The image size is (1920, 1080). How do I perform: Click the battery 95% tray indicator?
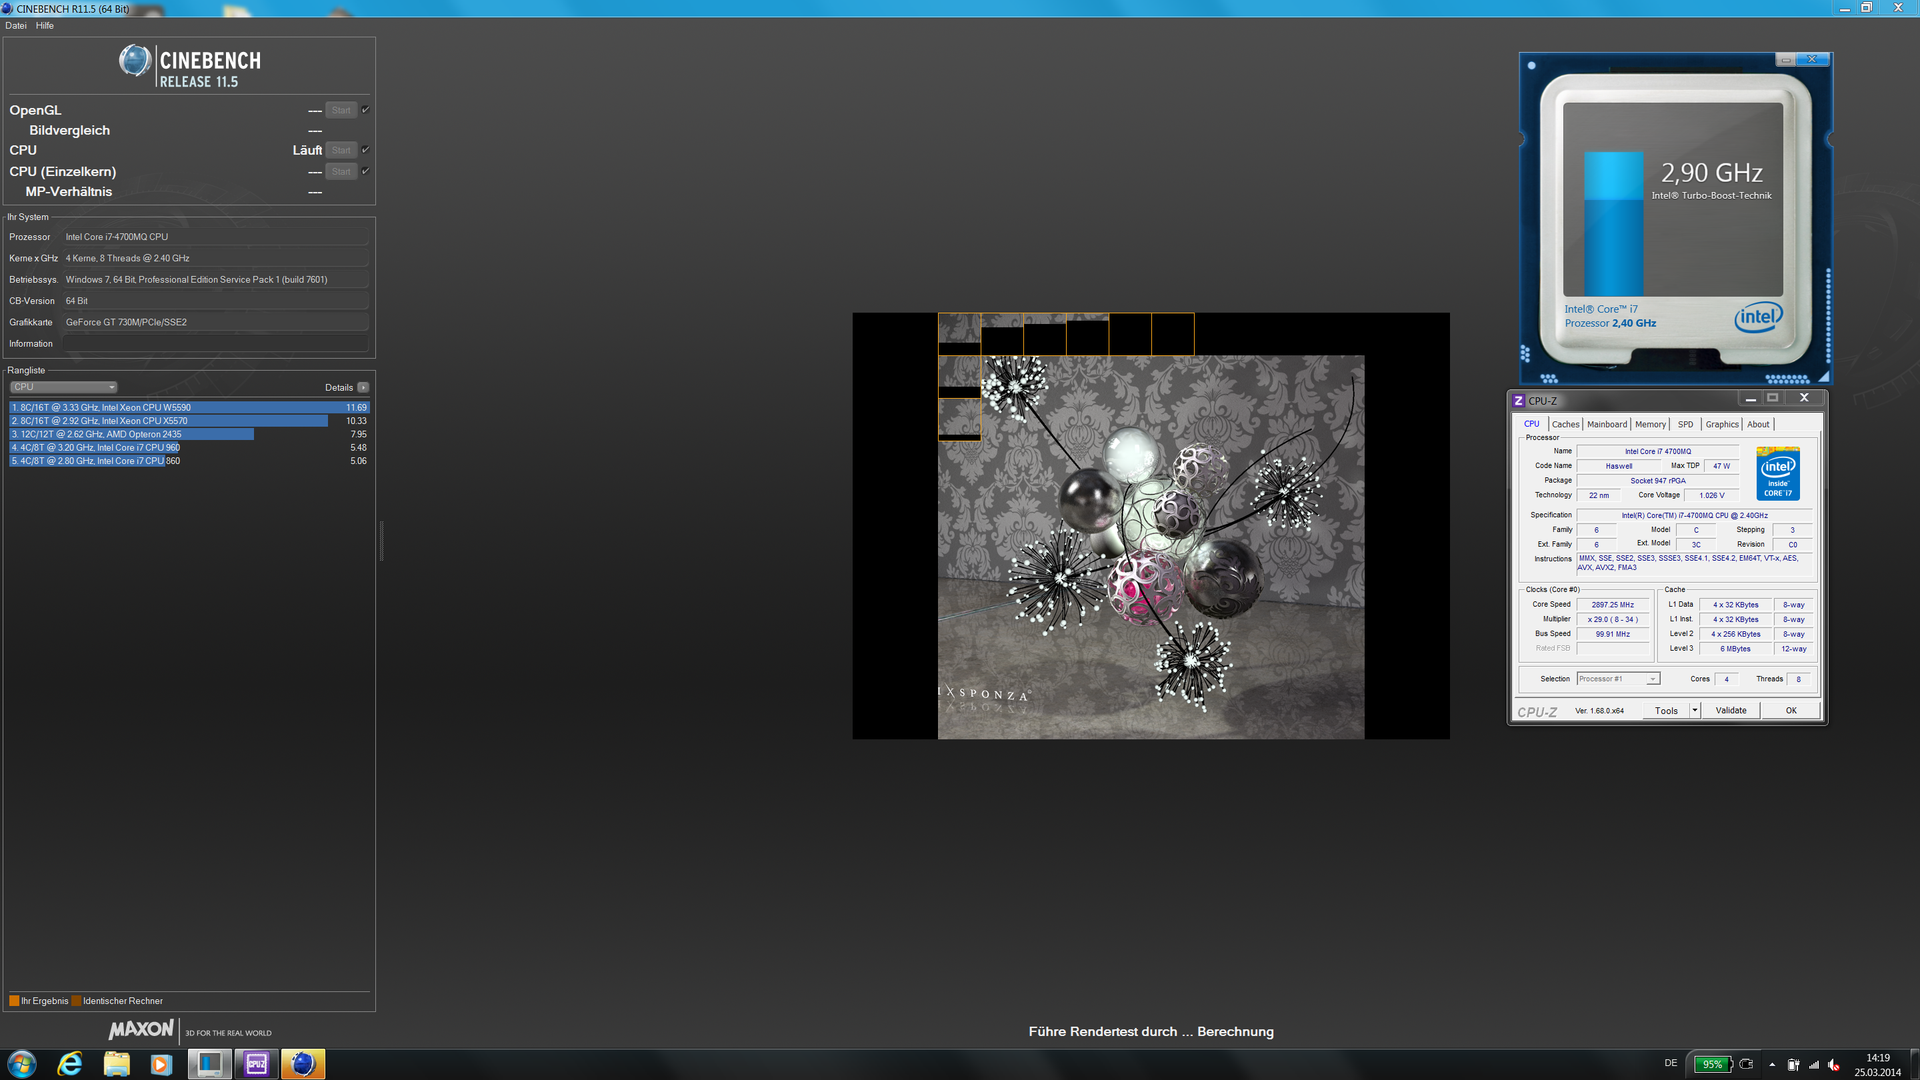[1712, 1064]
